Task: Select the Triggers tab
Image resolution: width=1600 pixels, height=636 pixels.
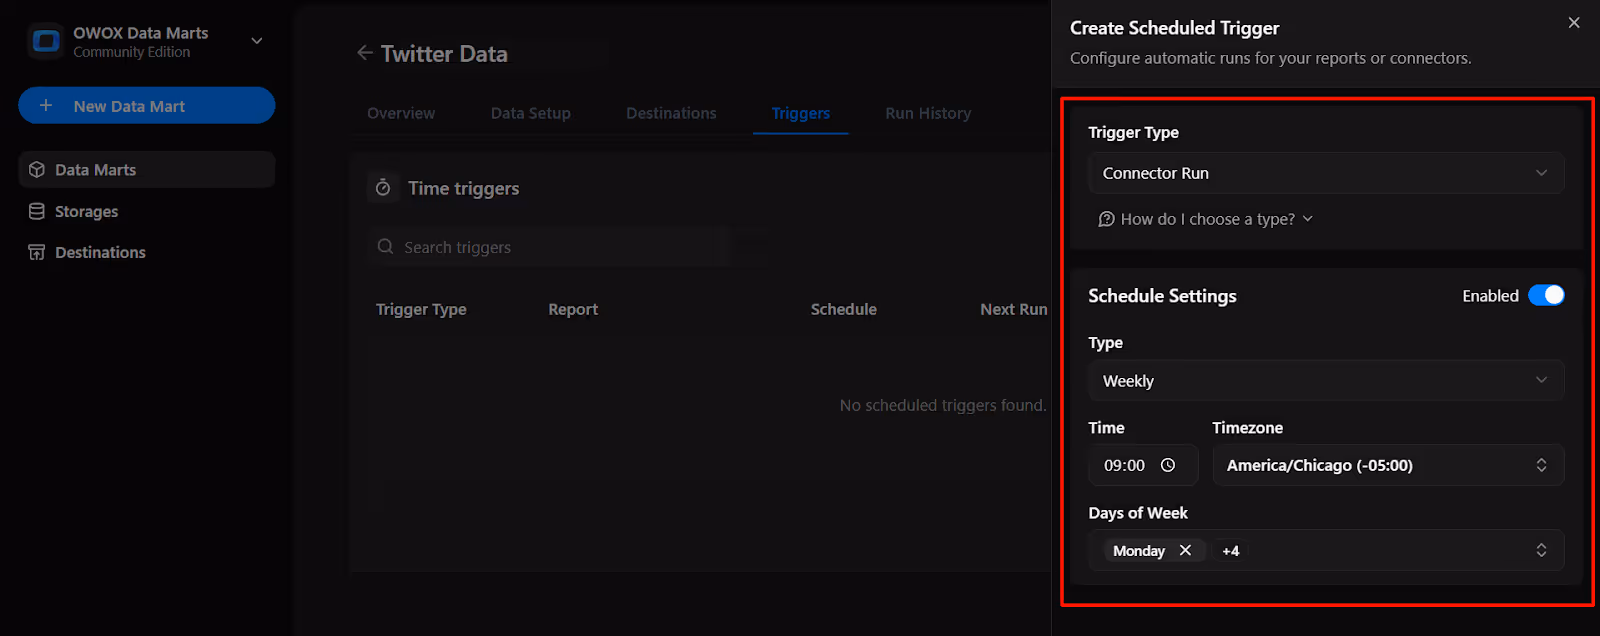Action: pyautogui.click(x=801, y=113)
